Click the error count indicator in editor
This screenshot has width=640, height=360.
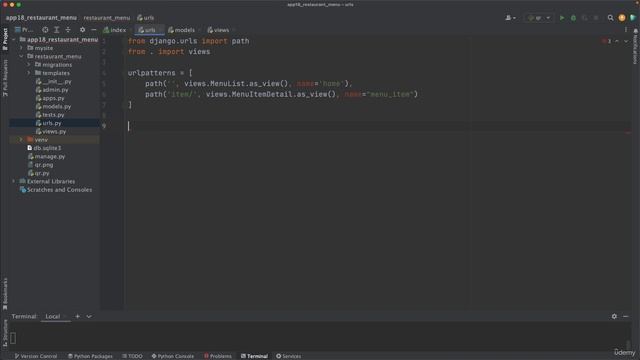click(607, 41)
